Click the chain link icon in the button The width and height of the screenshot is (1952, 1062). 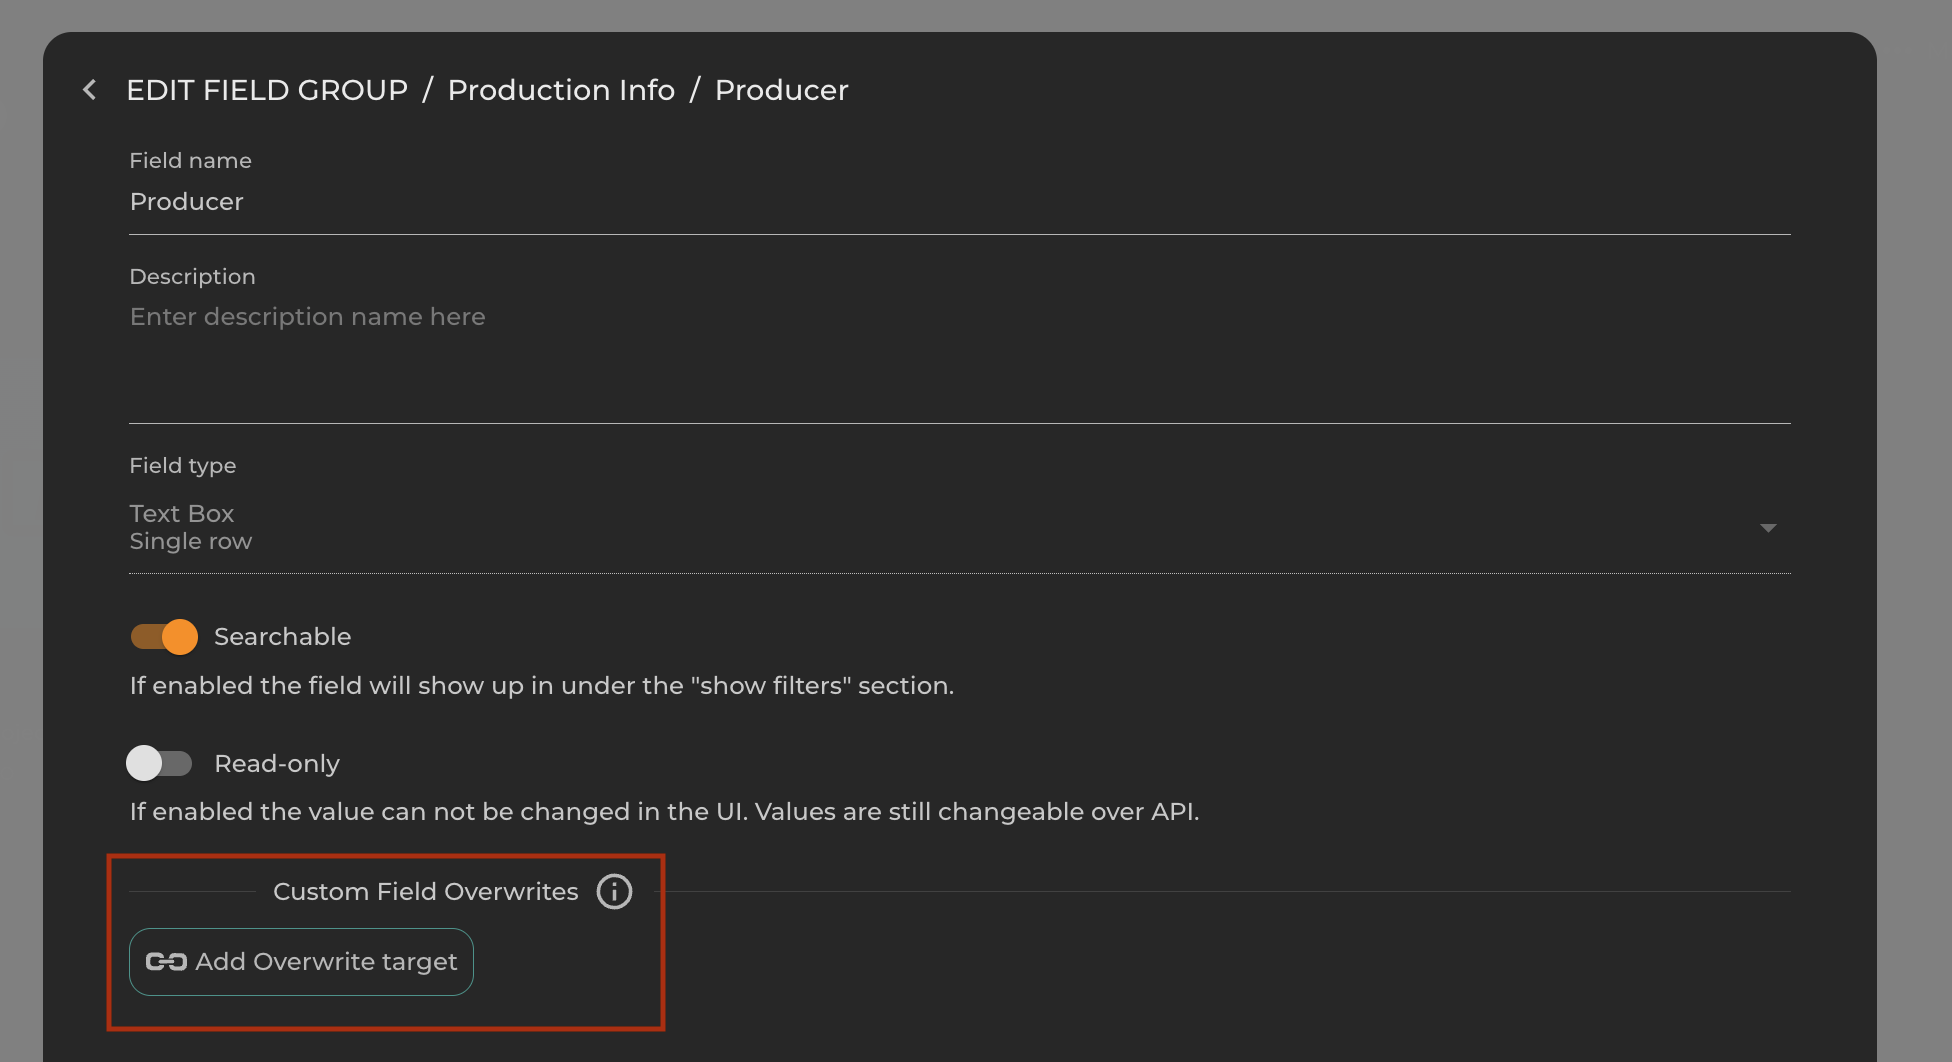pos(166,962)
